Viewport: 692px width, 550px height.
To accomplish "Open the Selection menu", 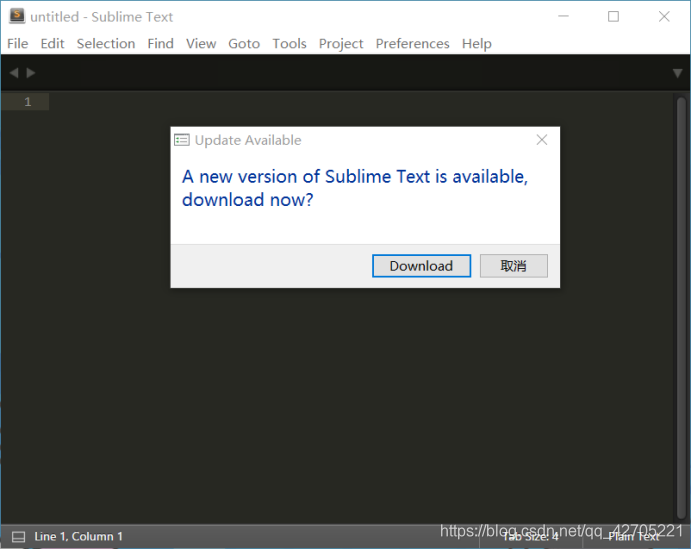I will coord(106,44).
